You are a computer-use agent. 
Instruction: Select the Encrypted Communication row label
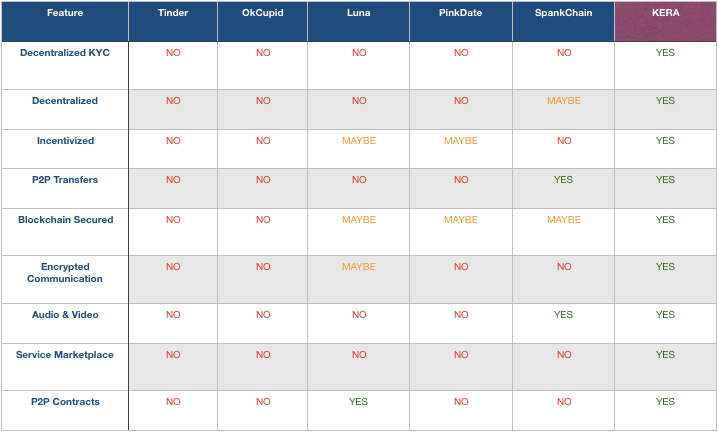point(65,273)
